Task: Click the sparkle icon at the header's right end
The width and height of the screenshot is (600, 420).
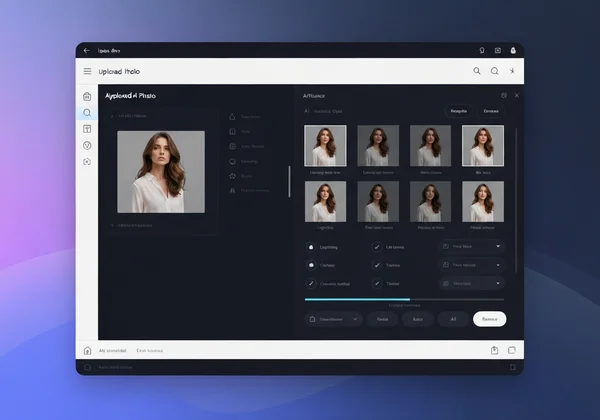Action: tap(512, 71)
